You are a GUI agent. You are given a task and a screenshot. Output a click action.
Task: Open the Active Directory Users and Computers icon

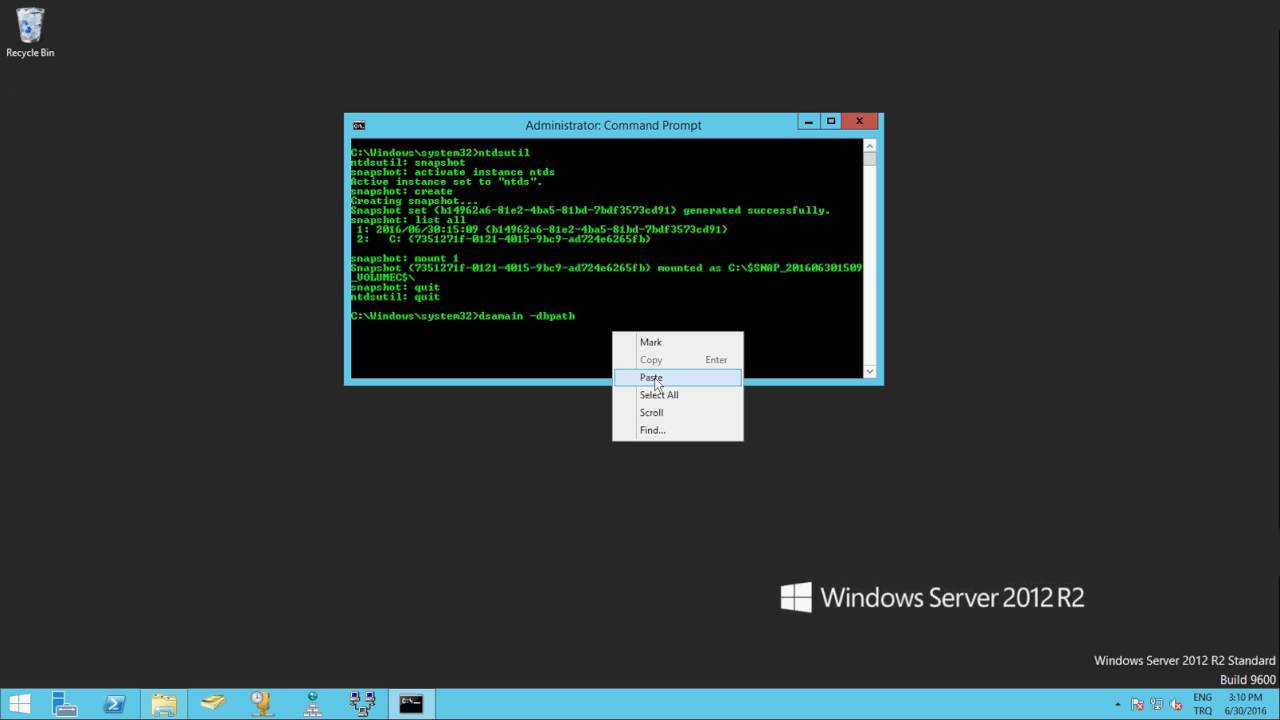361,703
